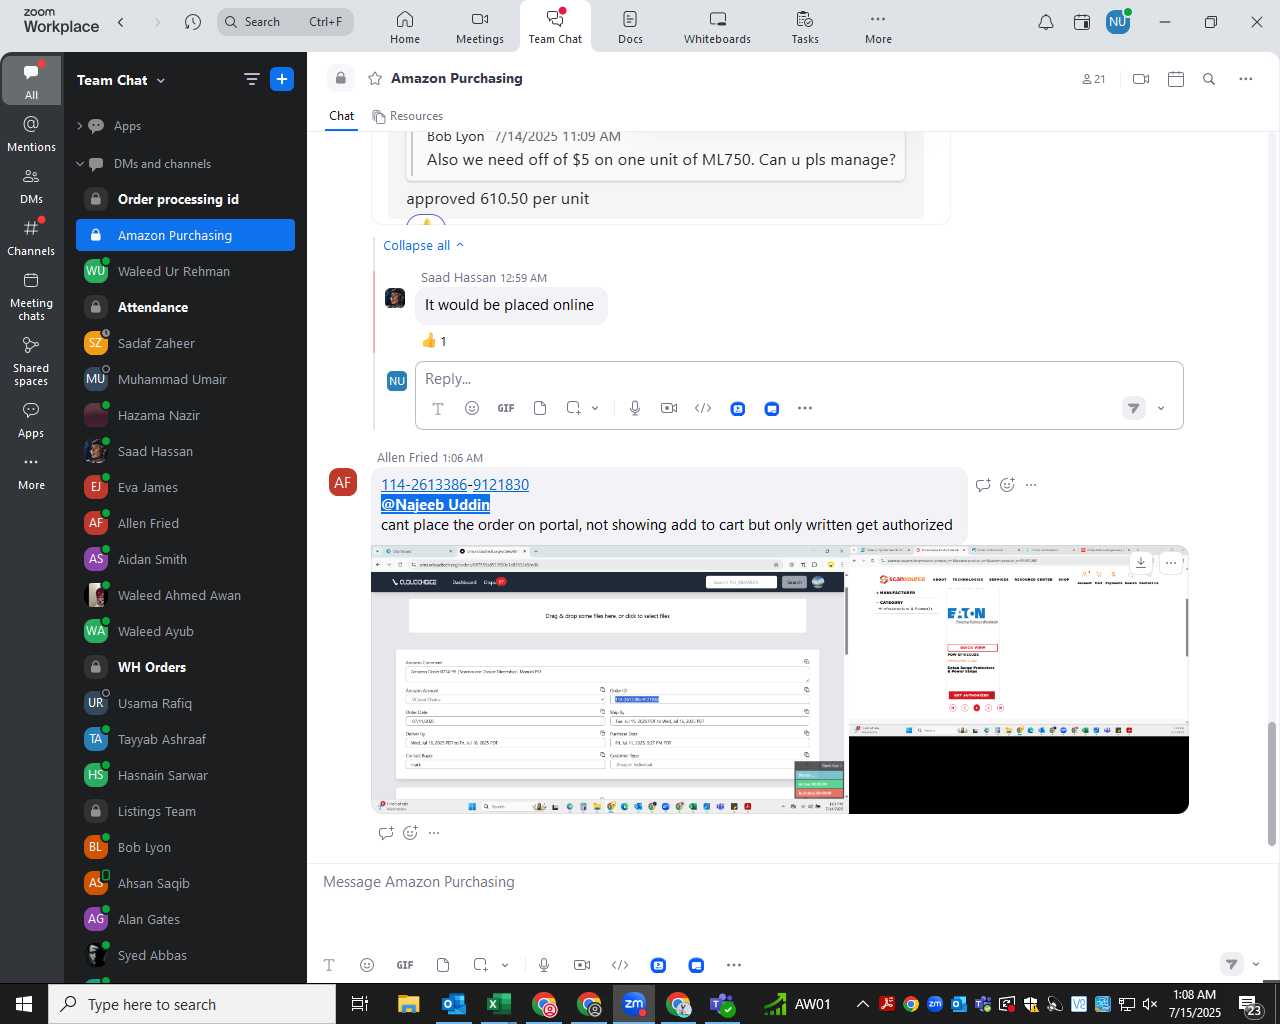Click the @Najeeb Uddin mention
The image size is (1280, 1024).
435,505
